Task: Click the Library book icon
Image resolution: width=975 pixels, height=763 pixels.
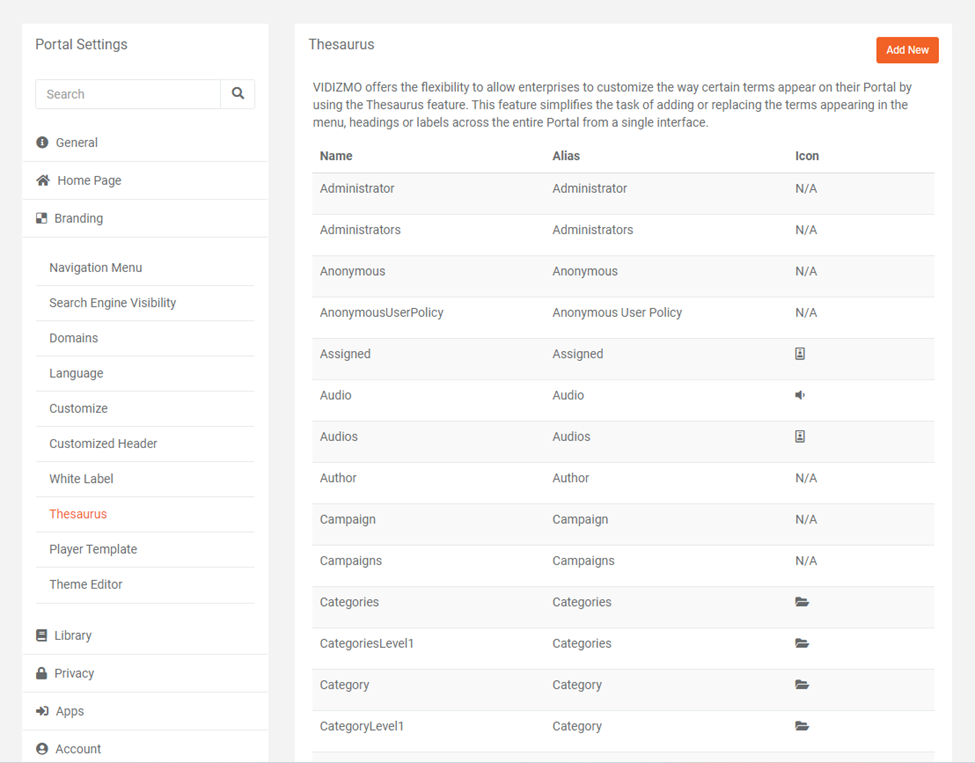Action: point(42,636)
